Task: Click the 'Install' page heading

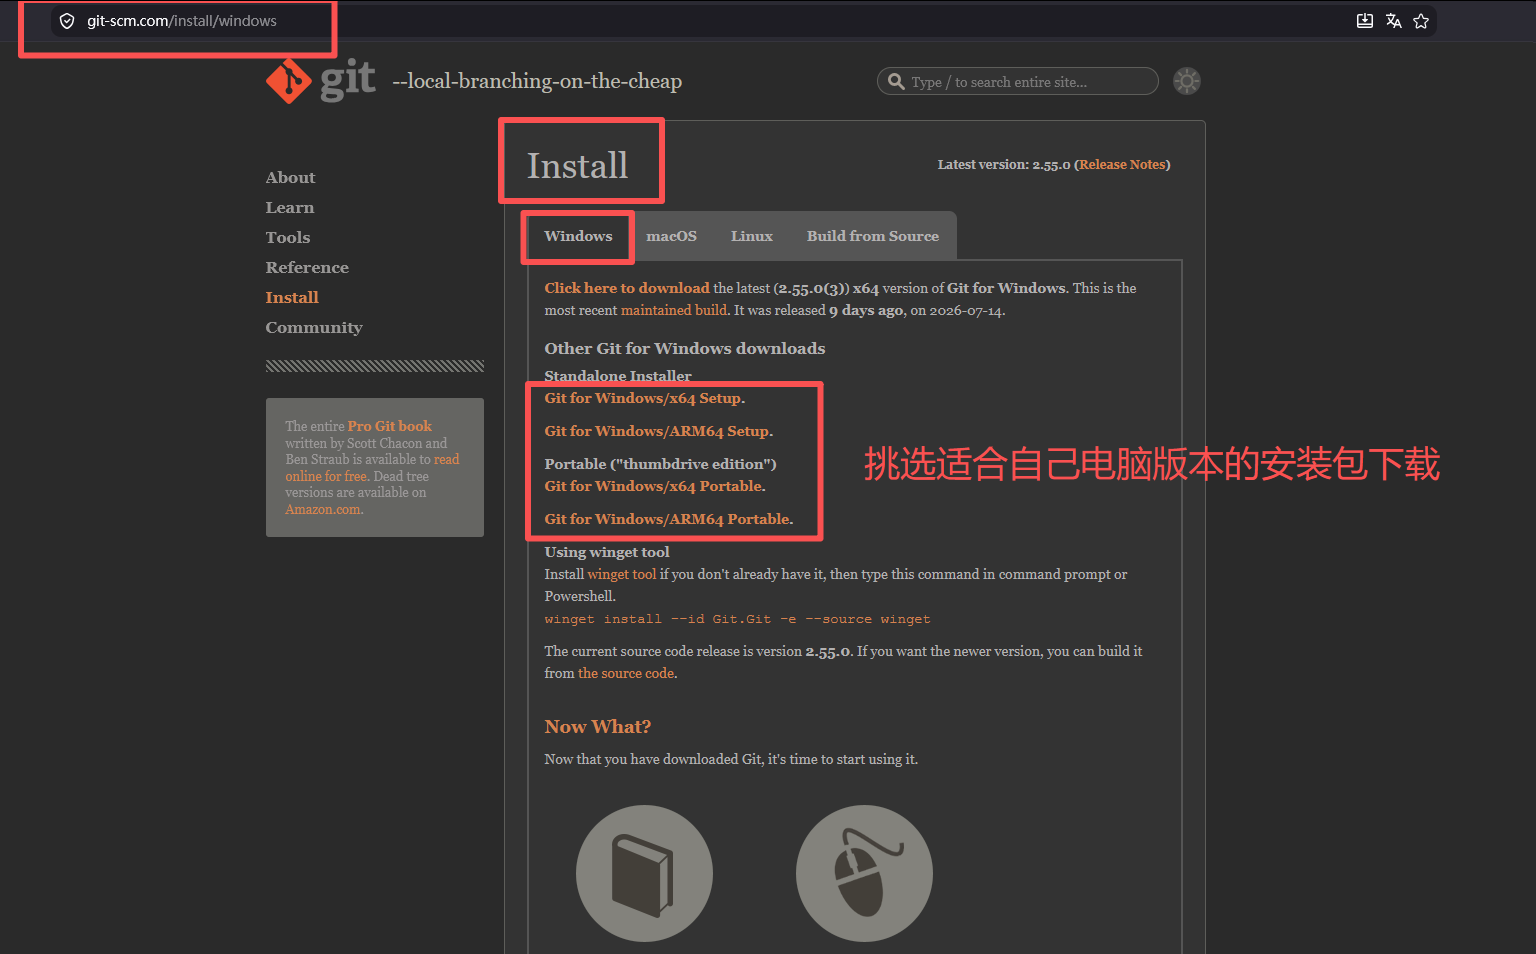Action: point(578,165)
